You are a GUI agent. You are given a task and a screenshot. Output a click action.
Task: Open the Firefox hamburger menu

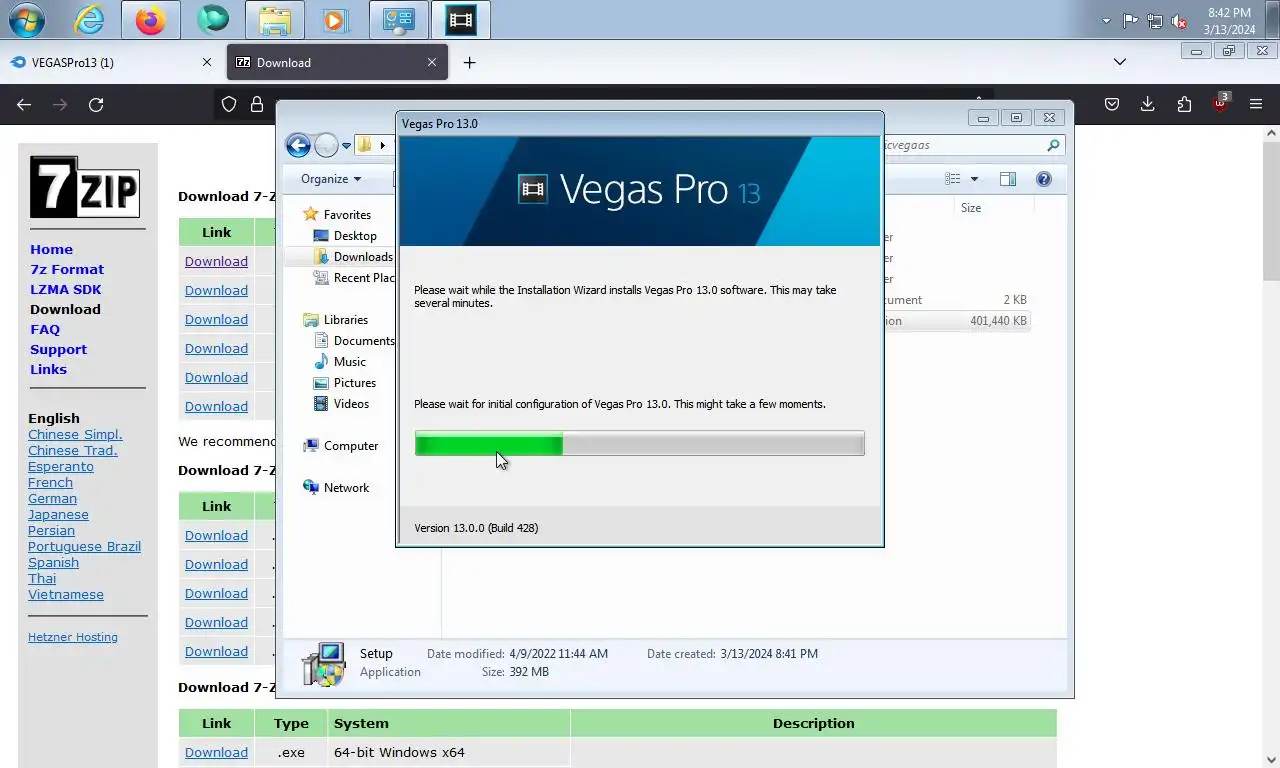pyautogui.click(x=1256, y=104)
